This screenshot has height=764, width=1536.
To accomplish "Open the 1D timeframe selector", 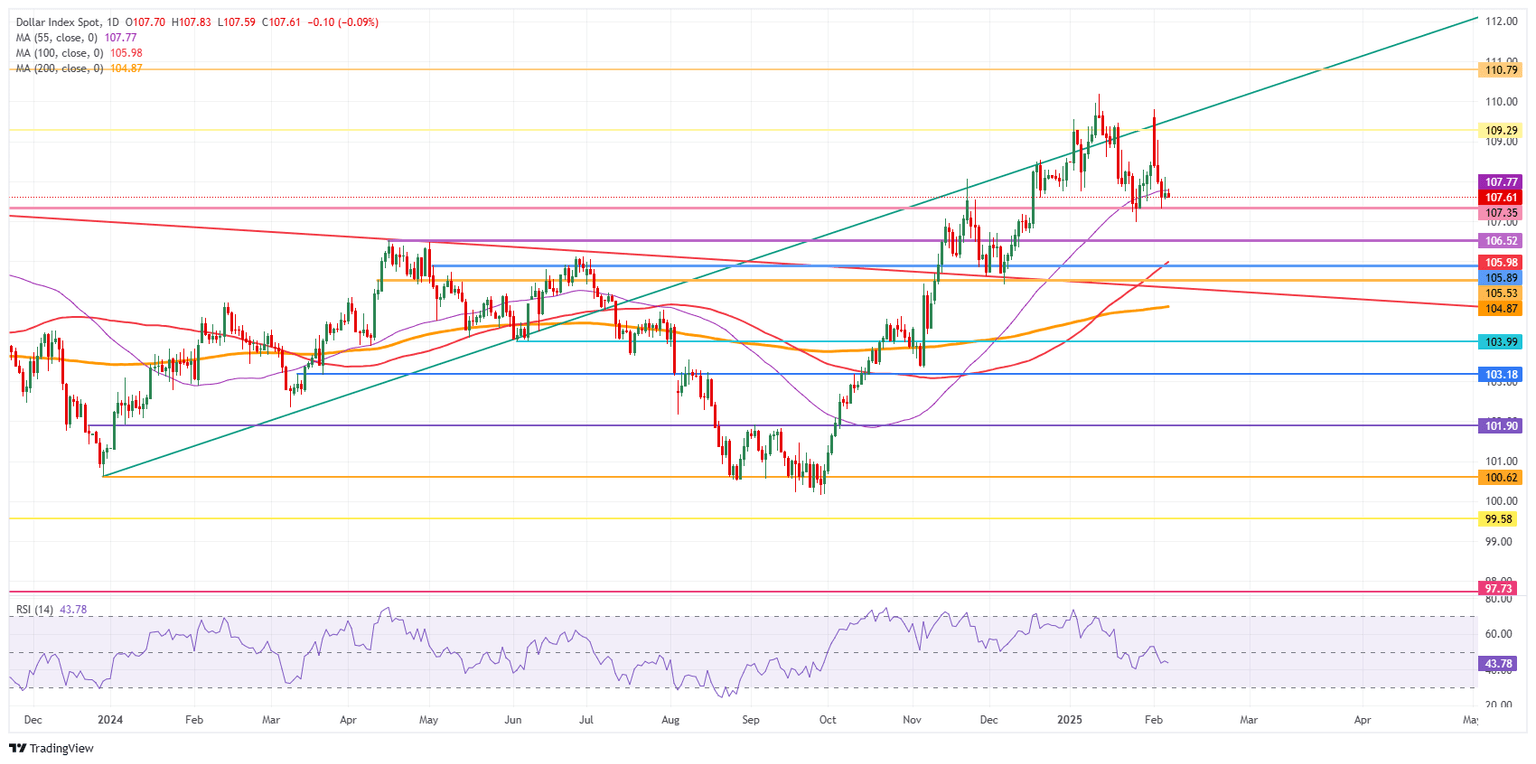I will tap(113, 20).
